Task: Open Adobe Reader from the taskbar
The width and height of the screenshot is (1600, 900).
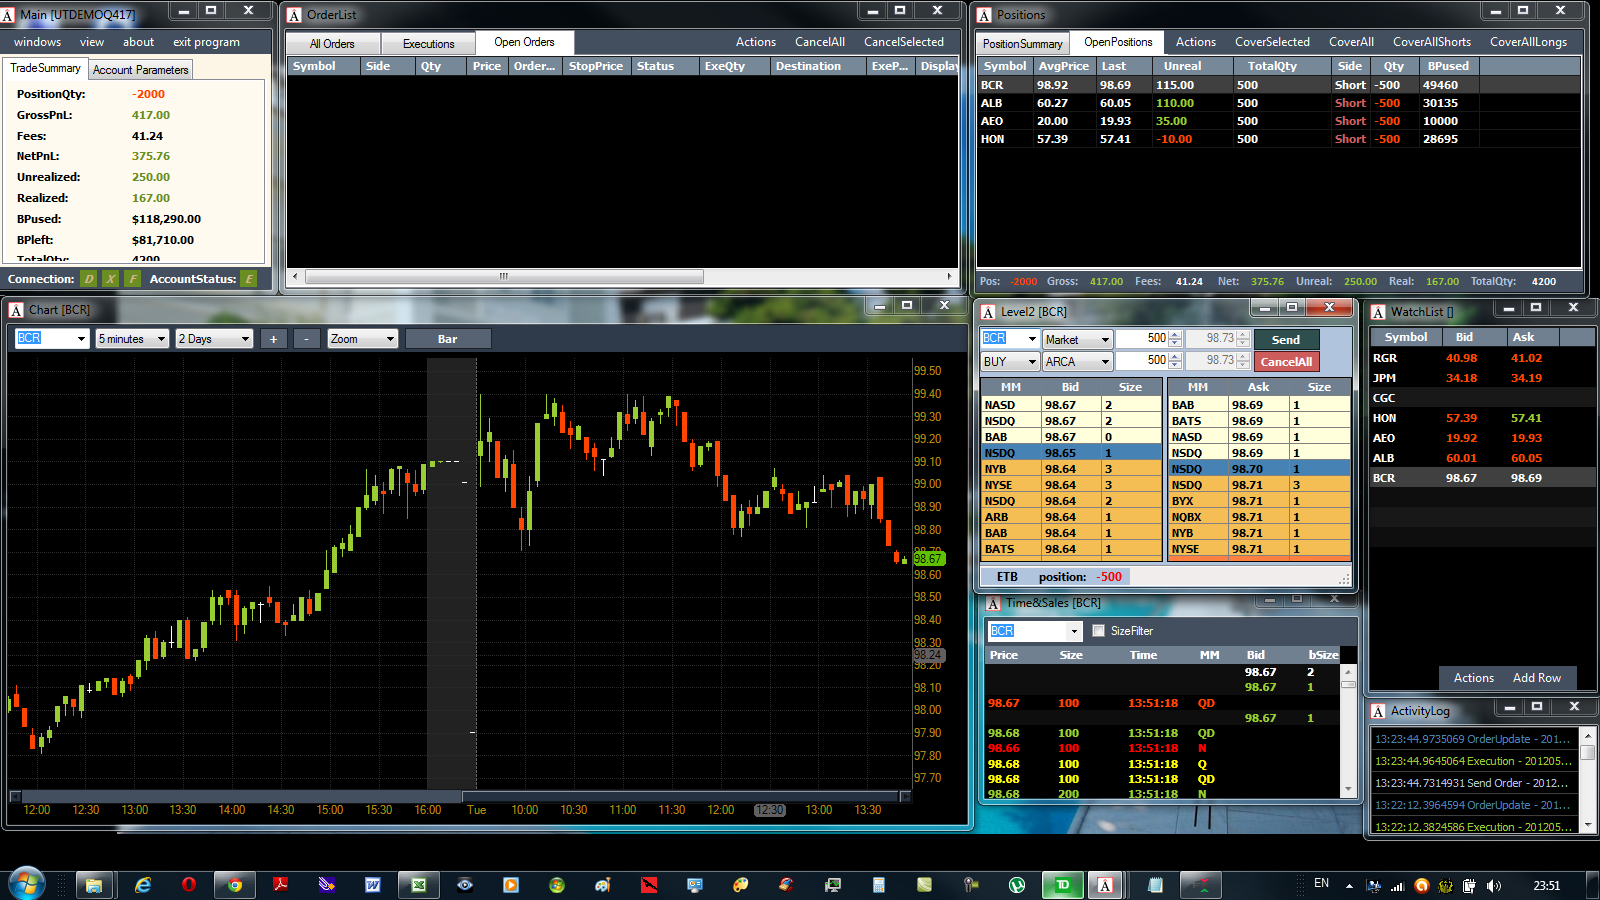Action: 281,885
